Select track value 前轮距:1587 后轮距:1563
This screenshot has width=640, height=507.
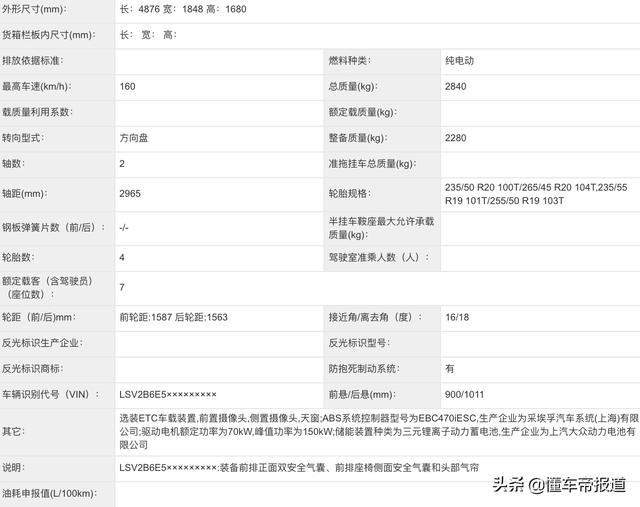[x=173, y=317]
